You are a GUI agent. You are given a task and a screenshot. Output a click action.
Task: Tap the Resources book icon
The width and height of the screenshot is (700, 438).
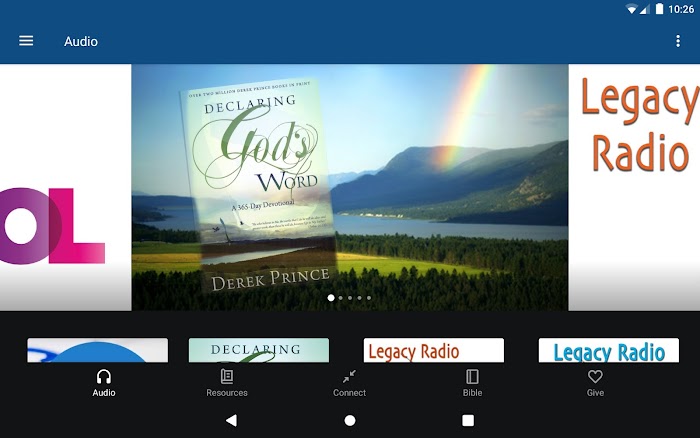click(x=227, y=376)
